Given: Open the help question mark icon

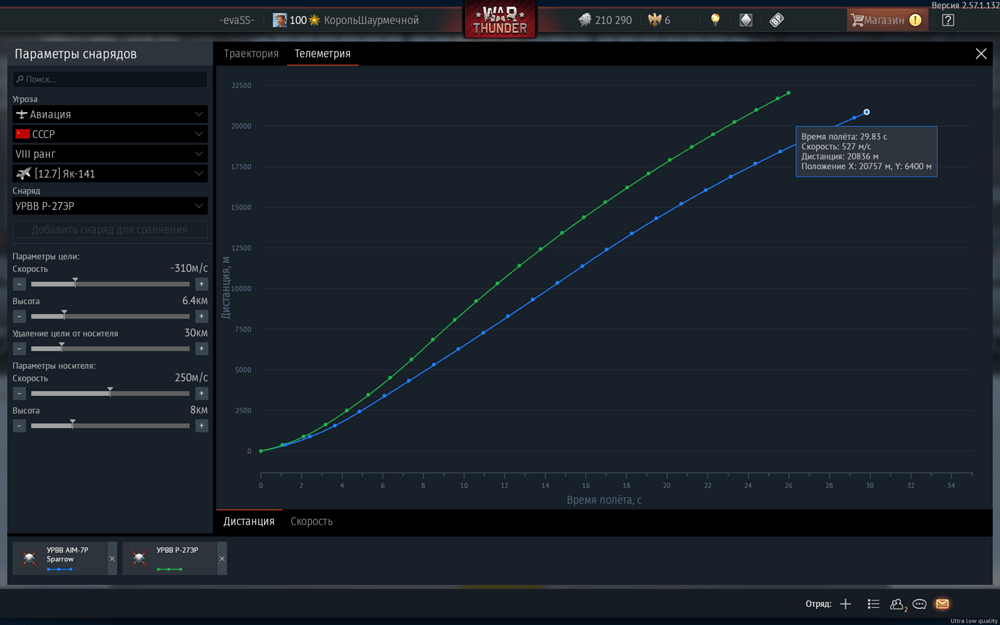Looking at the screenshot, I should pyautogui.click(x=948, y=20).
